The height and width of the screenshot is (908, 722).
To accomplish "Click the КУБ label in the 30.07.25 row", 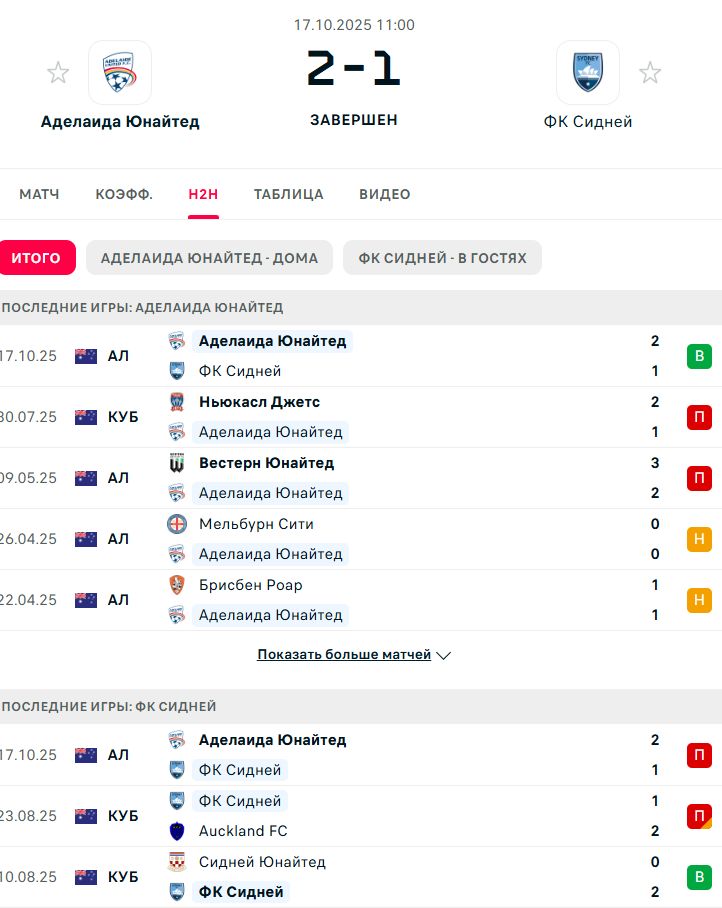I will (x=123, y=417).
